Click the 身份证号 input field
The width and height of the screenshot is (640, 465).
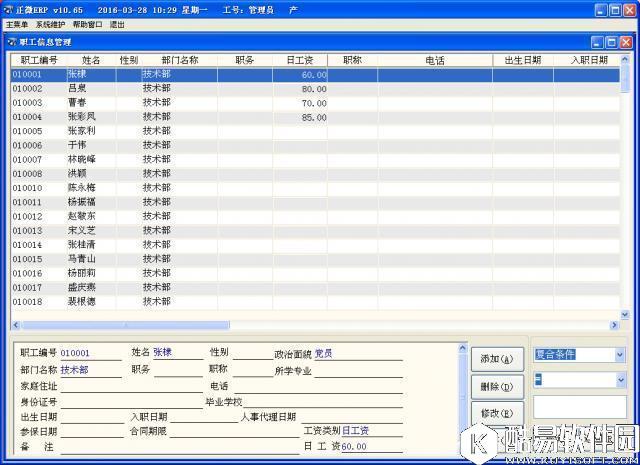pyautogui.click(x=131, y=402)
